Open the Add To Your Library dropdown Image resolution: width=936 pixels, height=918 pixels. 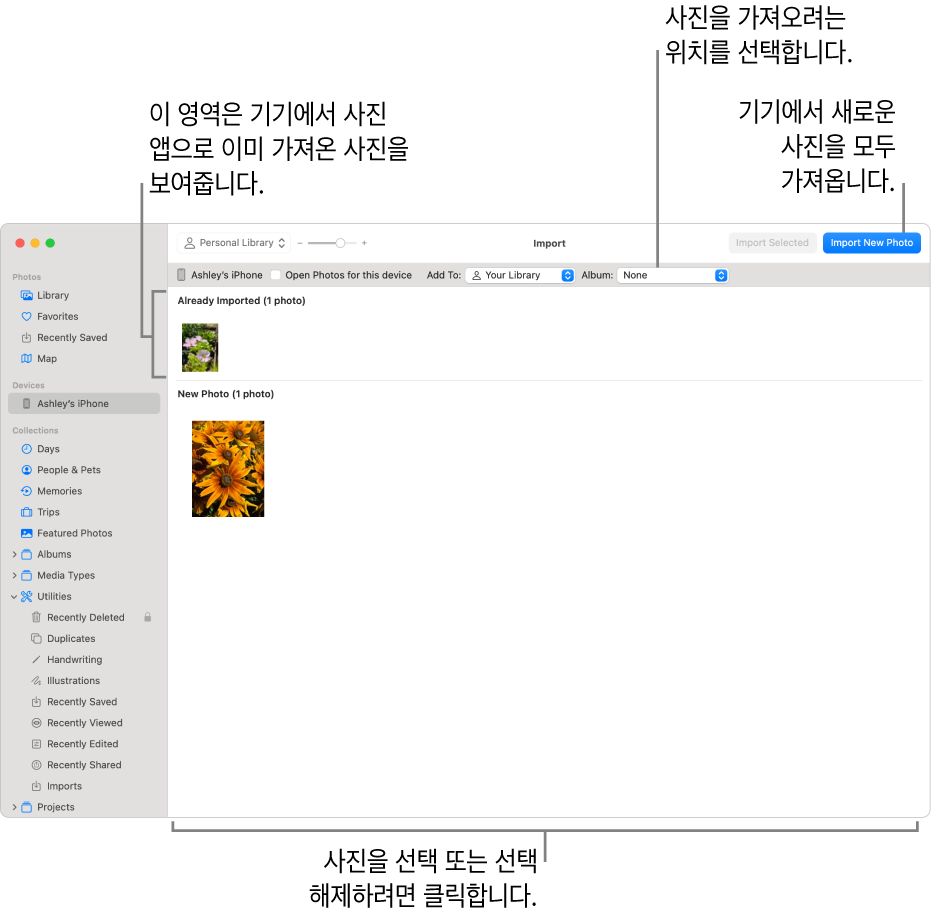click(x=520, y=276)
